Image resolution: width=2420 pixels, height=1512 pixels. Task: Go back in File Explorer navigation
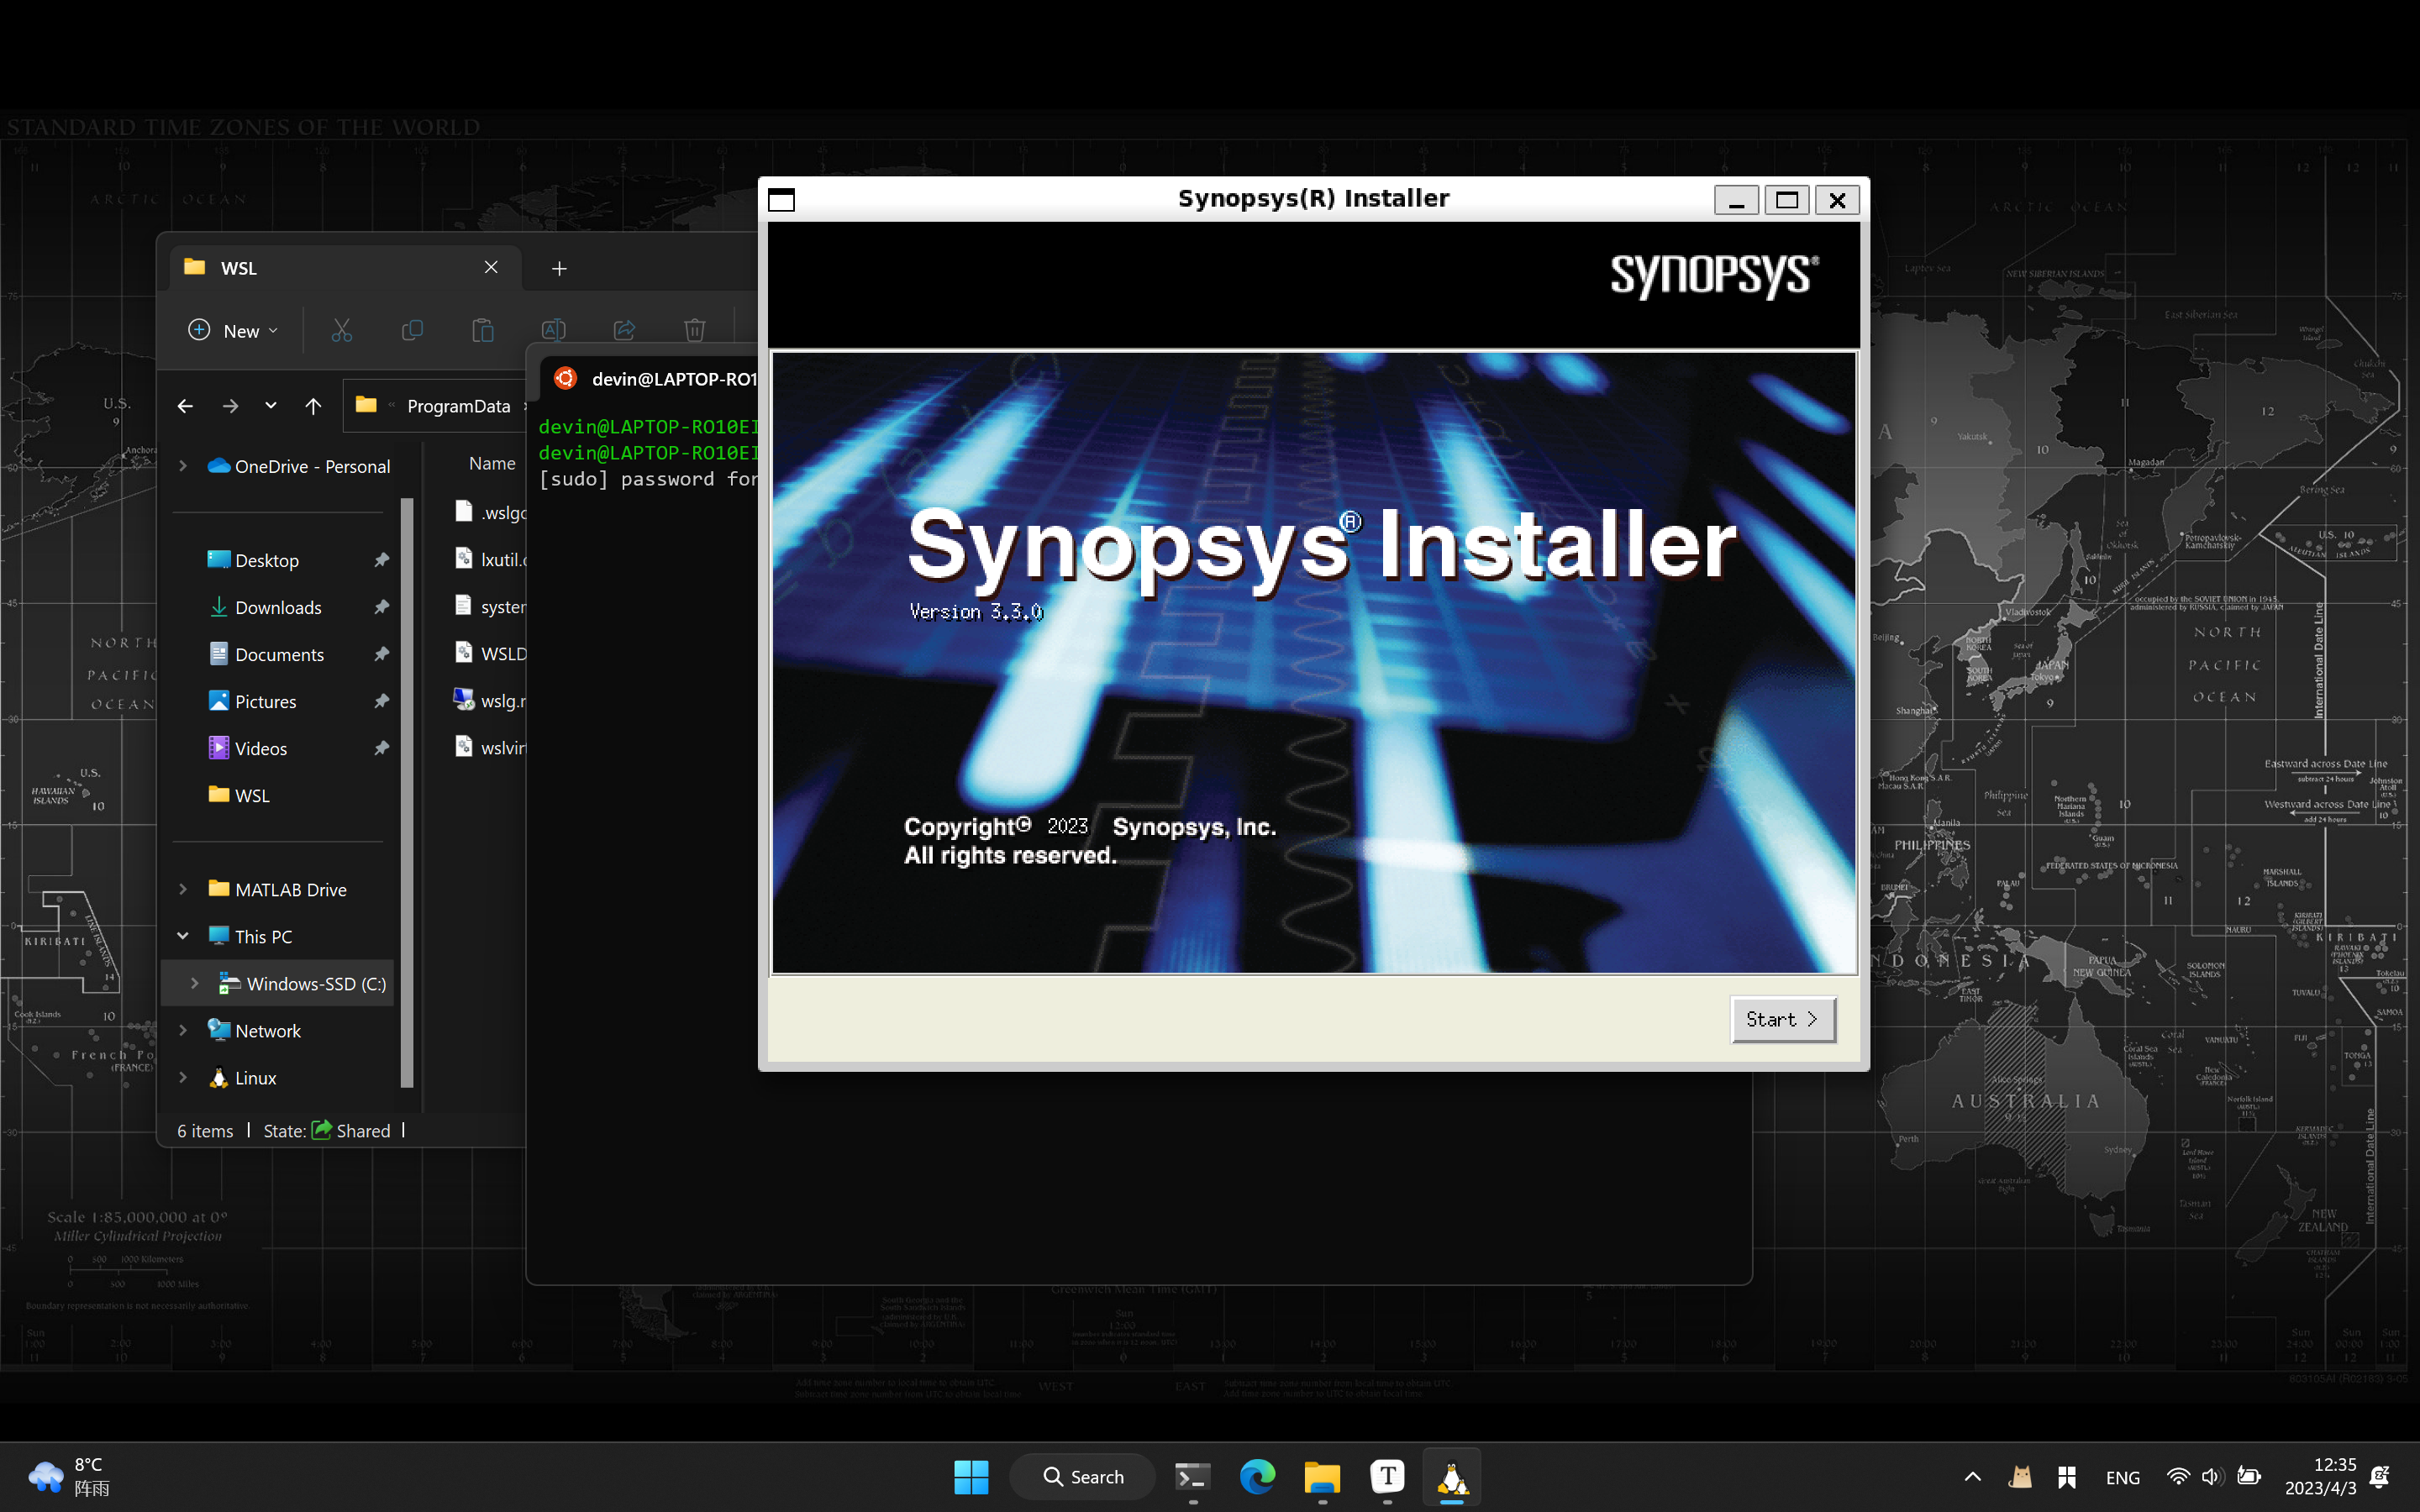(185, 406)
